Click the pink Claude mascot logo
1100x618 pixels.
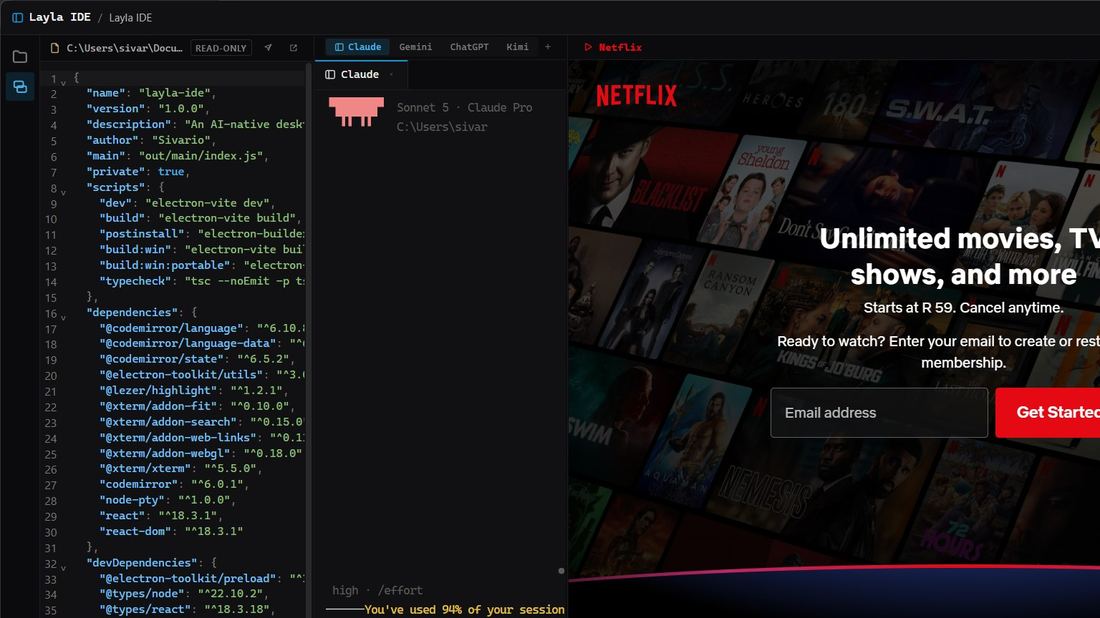[x=356, y=112]
